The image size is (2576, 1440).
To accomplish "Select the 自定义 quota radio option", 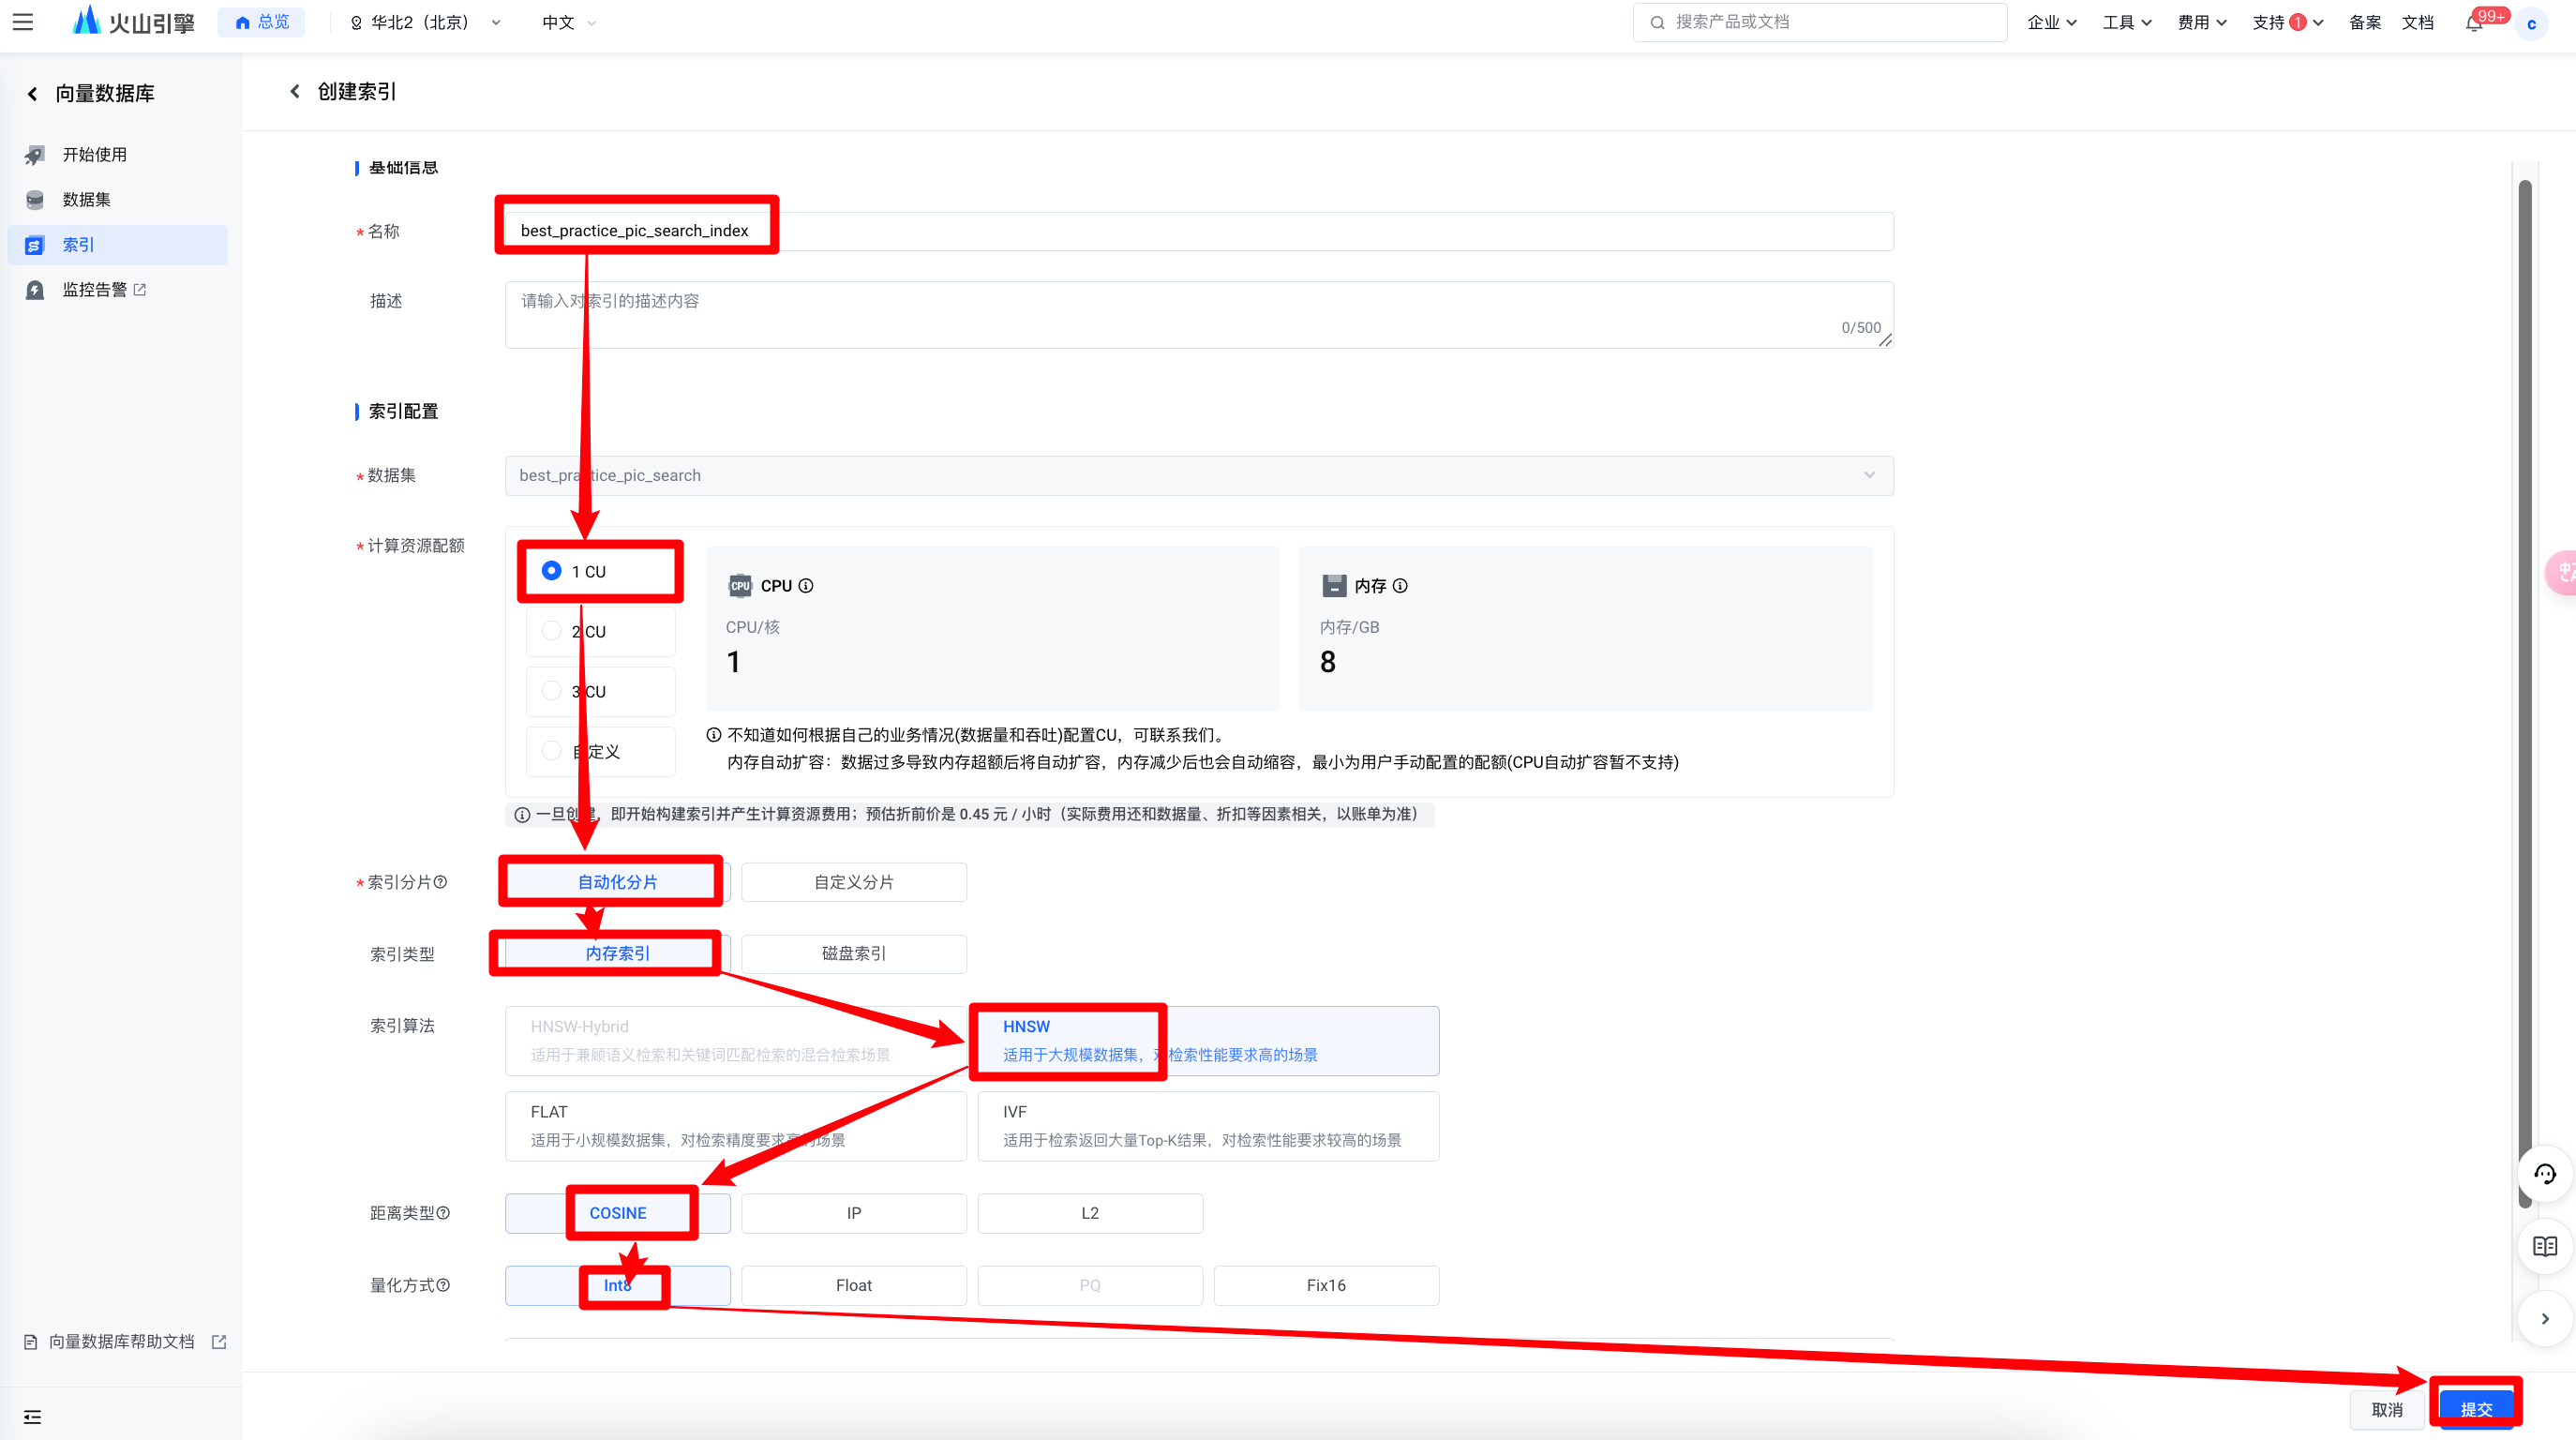I will click(x=600, y=751).
